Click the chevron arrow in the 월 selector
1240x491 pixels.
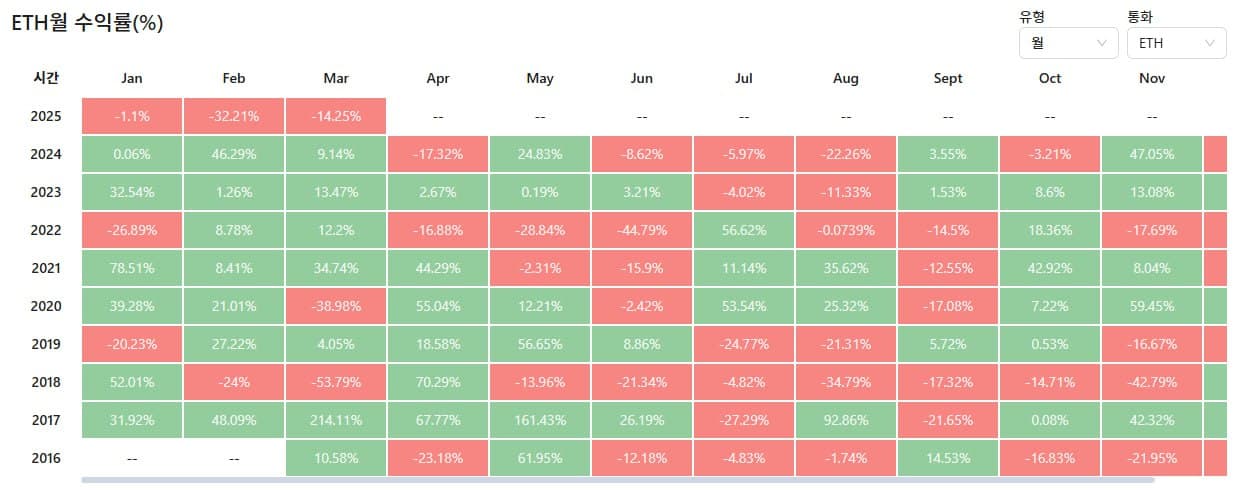tap(1102, 43)
